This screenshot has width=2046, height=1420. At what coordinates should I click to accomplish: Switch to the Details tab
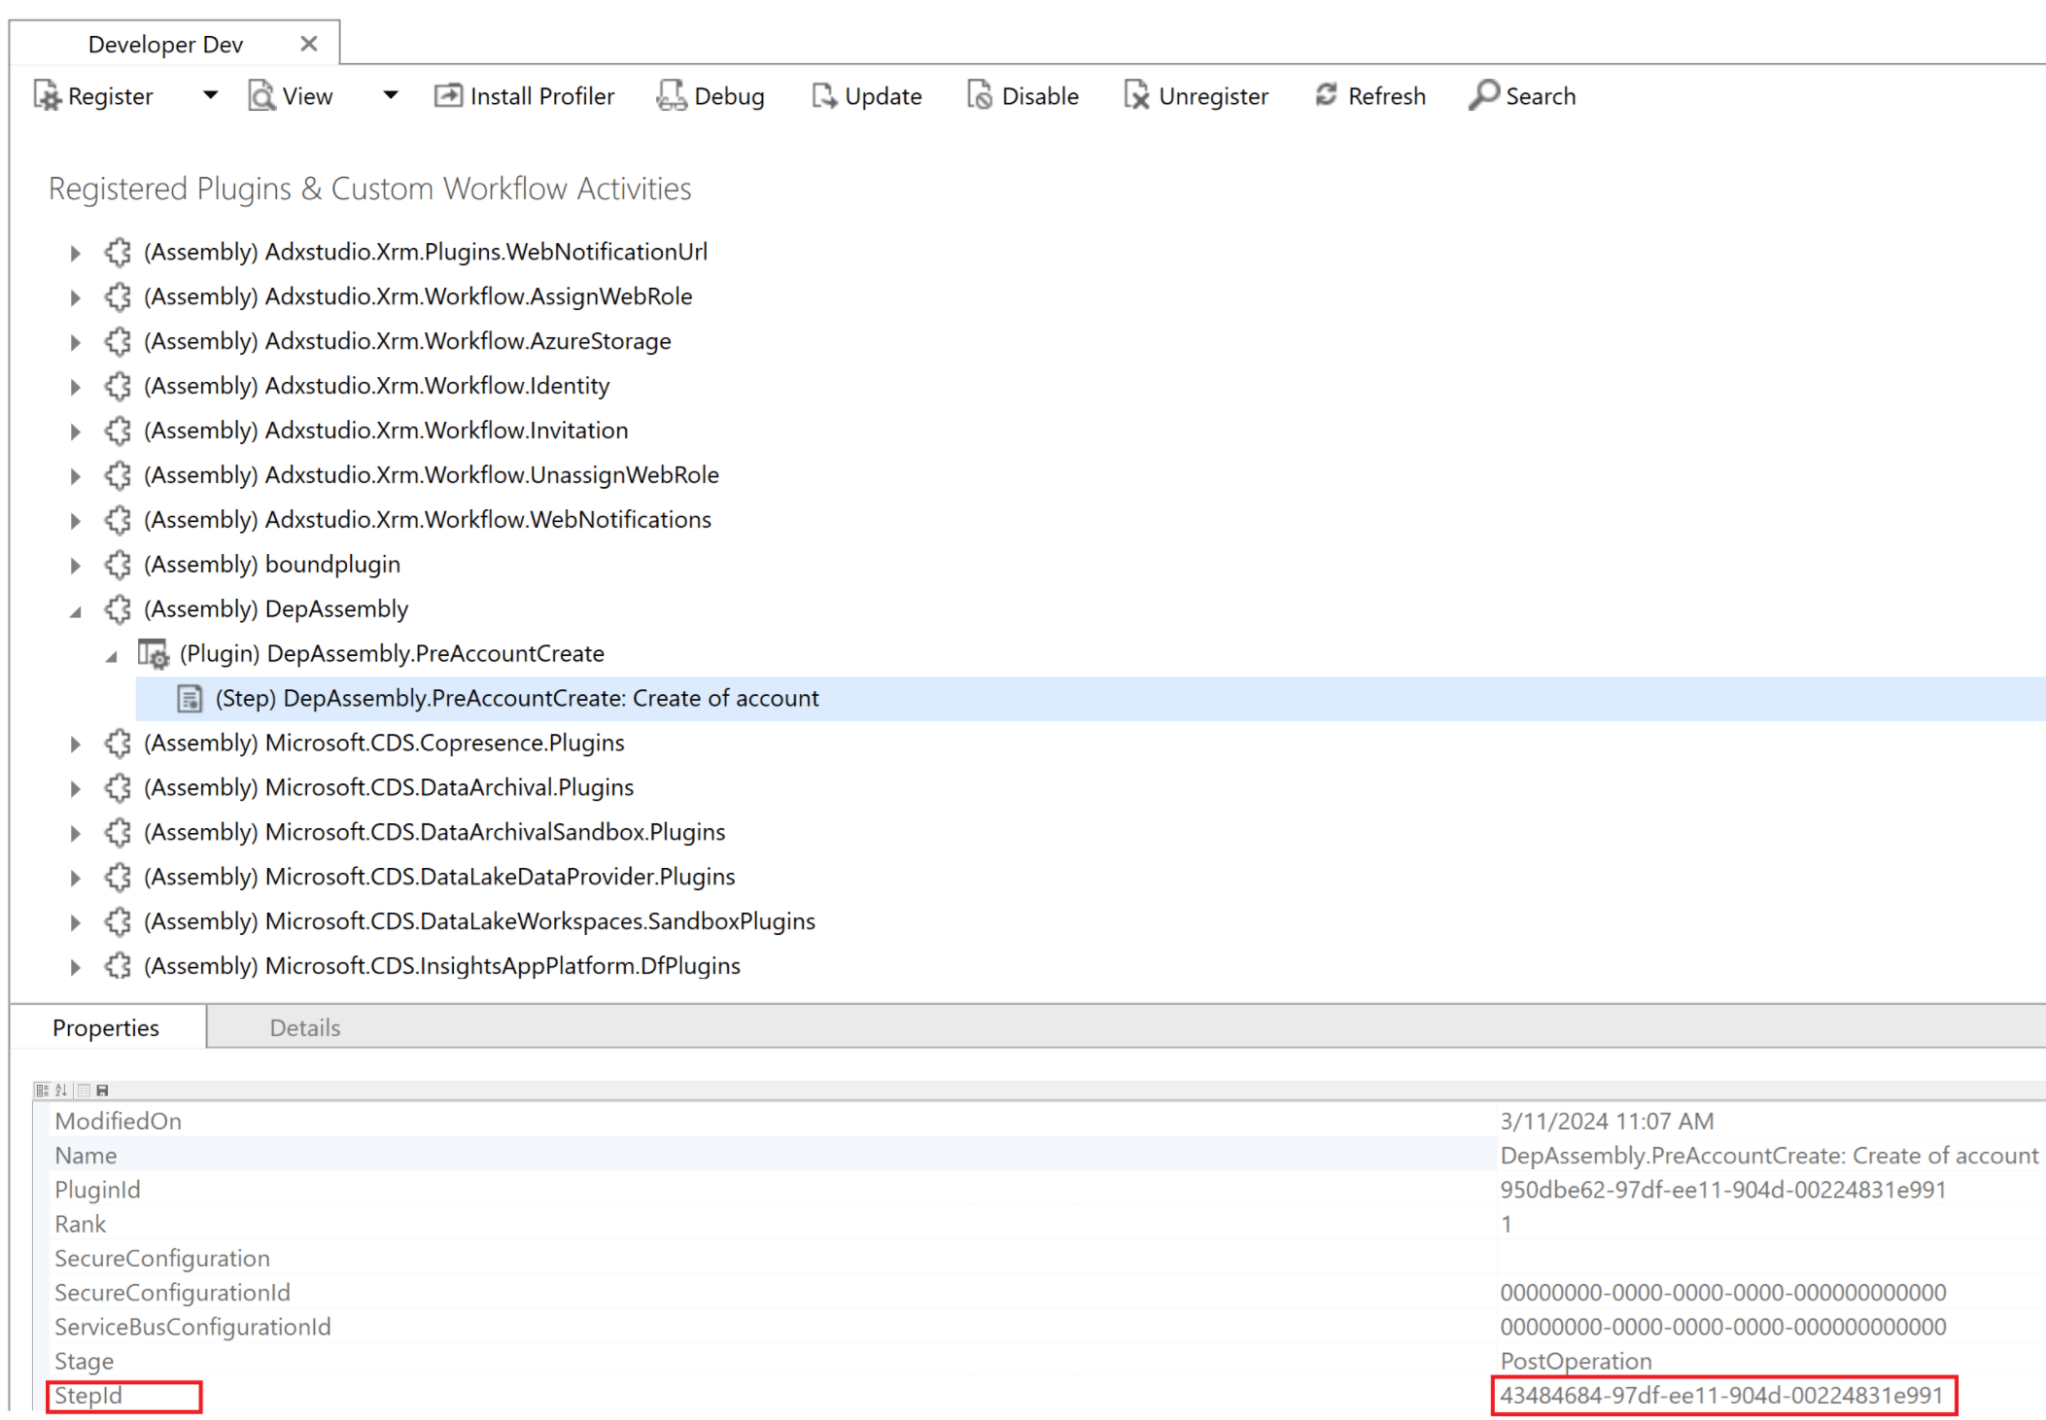point(305,1028)
